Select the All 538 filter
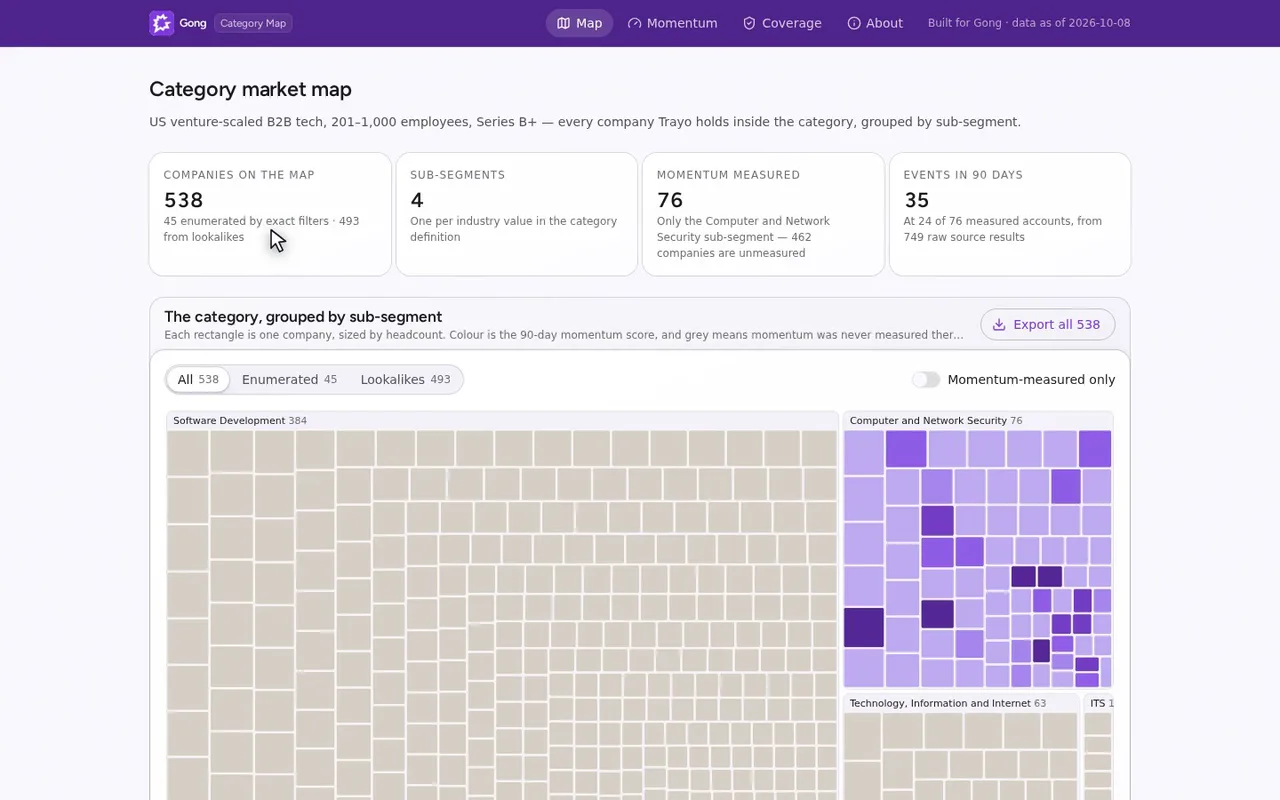 click(x=198, y=380)
